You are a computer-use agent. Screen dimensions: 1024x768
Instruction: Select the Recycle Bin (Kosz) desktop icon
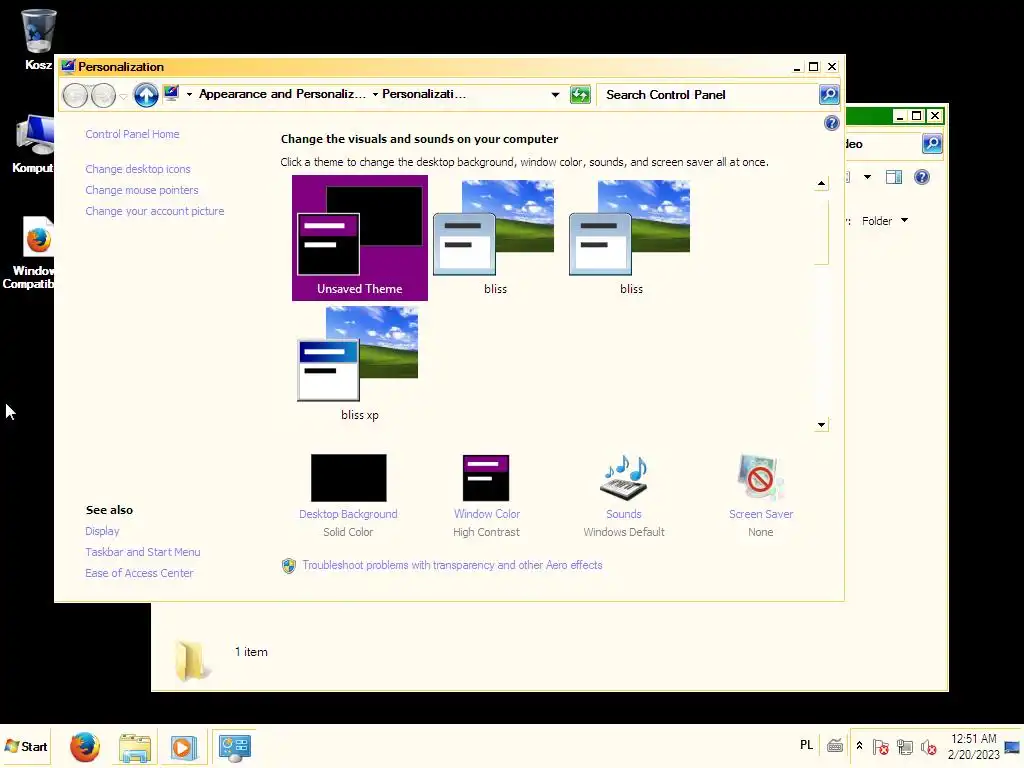37,39
